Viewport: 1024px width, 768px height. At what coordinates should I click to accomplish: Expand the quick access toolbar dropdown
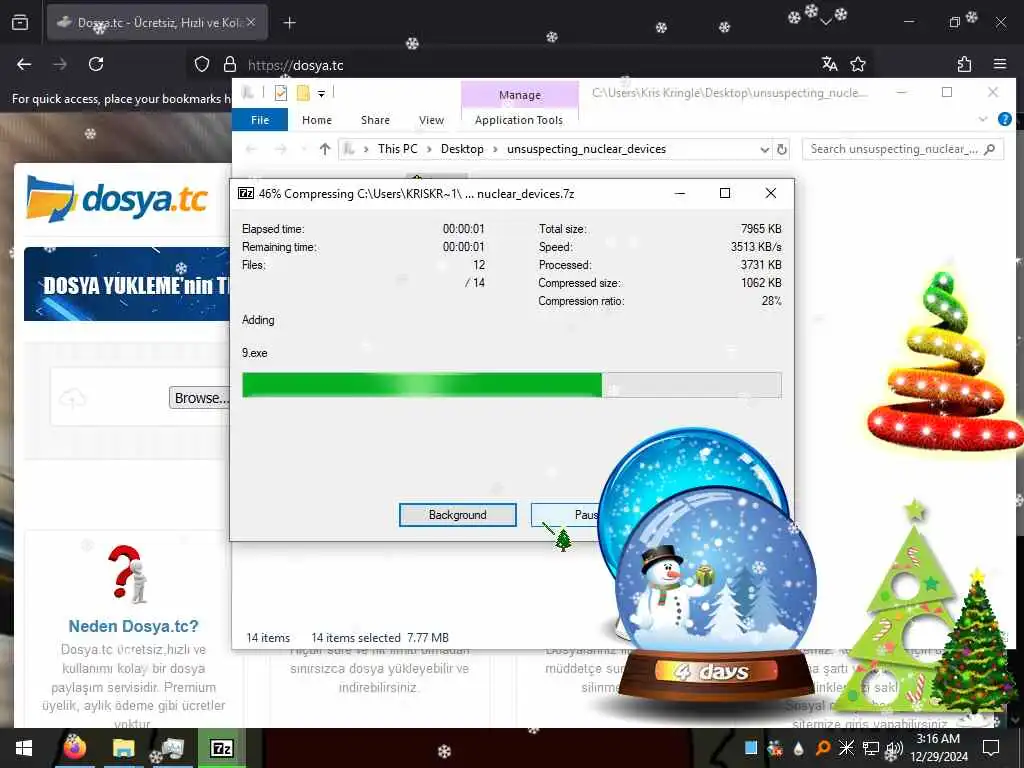(321, 94)
